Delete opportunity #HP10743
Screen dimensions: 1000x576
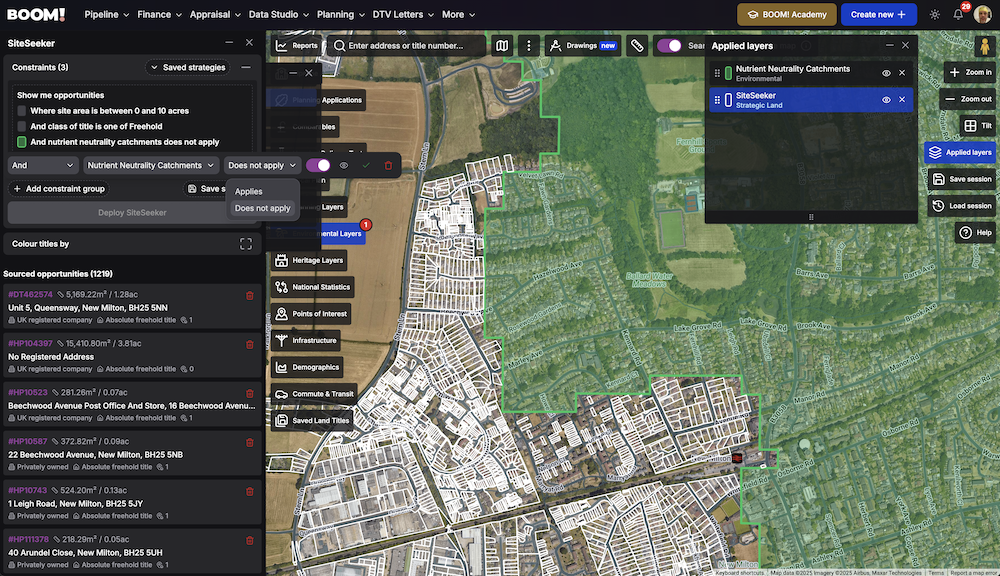tap(249, 492)
